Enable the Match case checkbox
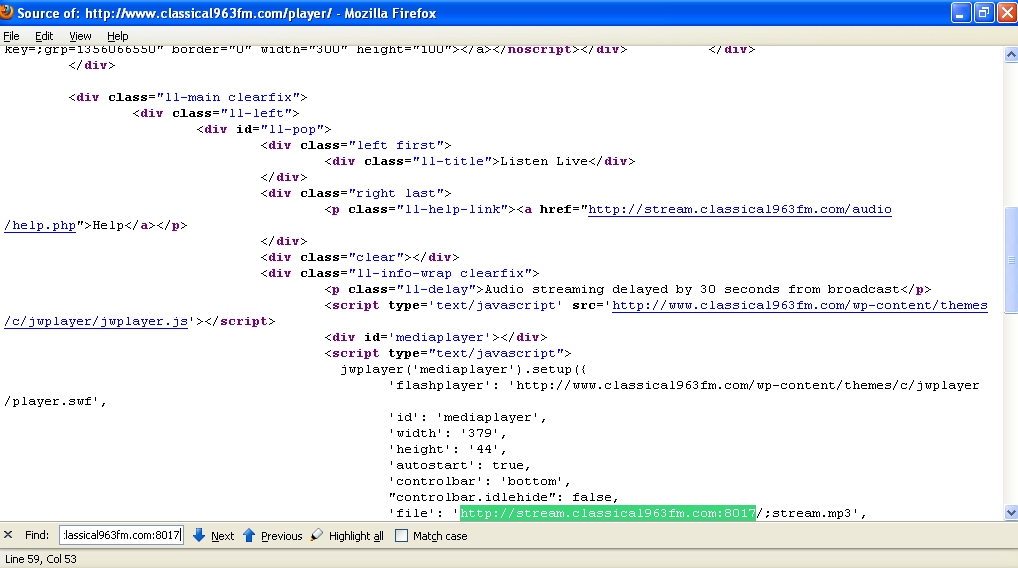 point(401,536)
